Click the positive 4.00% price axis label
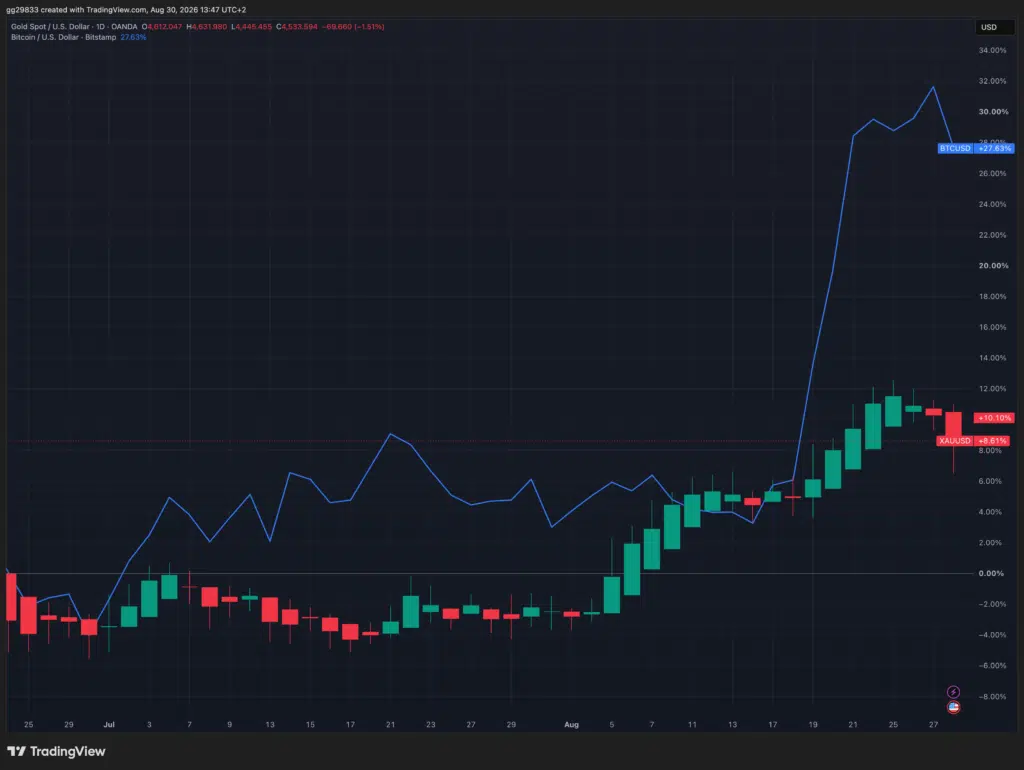The image size is (1024, 770). [990, 511]
